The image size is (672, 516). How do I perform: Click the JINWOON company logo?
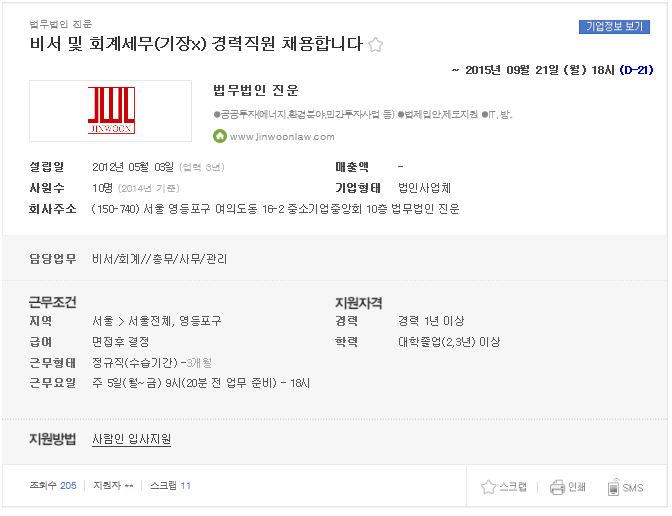111,111
